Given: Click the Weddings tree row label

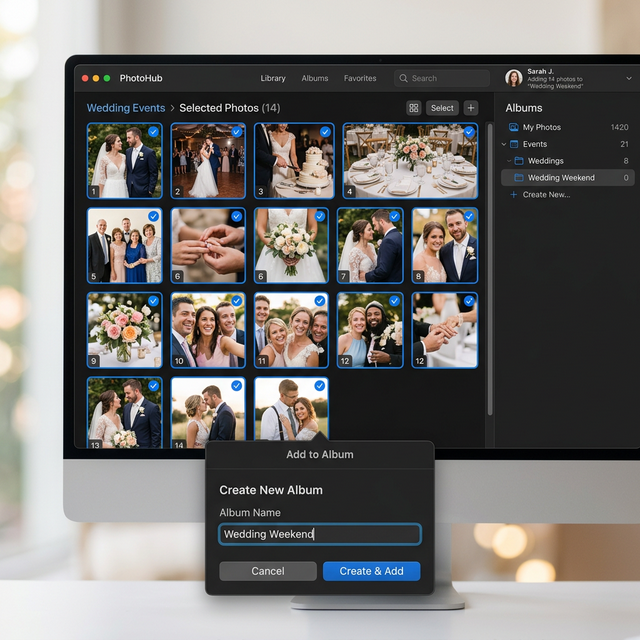Looking at the screenshot, I should pos(545,161).
